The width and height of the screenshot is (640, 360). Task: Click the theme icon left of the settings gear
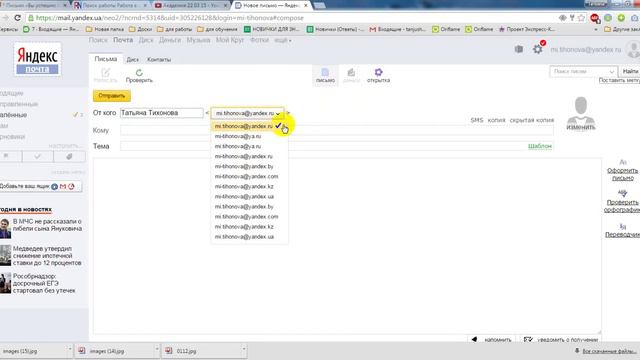519,49
